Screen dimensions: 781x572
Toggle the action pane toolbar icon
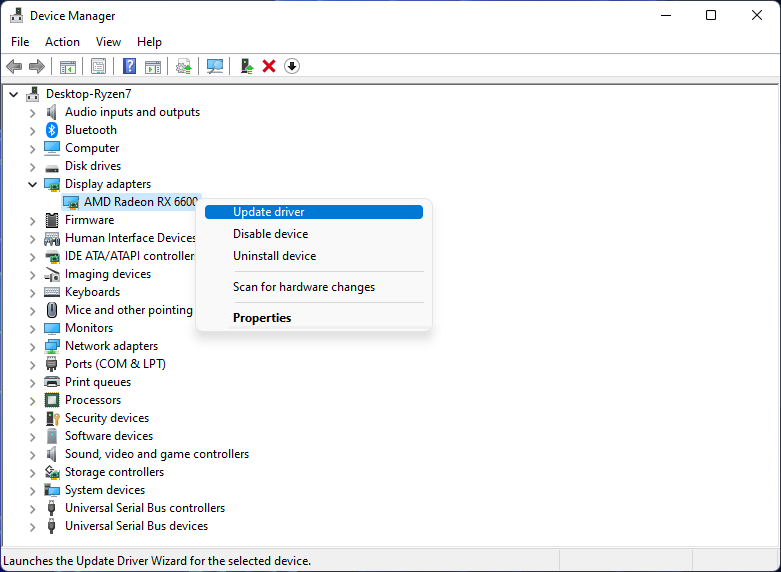pyautogui.click(x=153, y=66)
